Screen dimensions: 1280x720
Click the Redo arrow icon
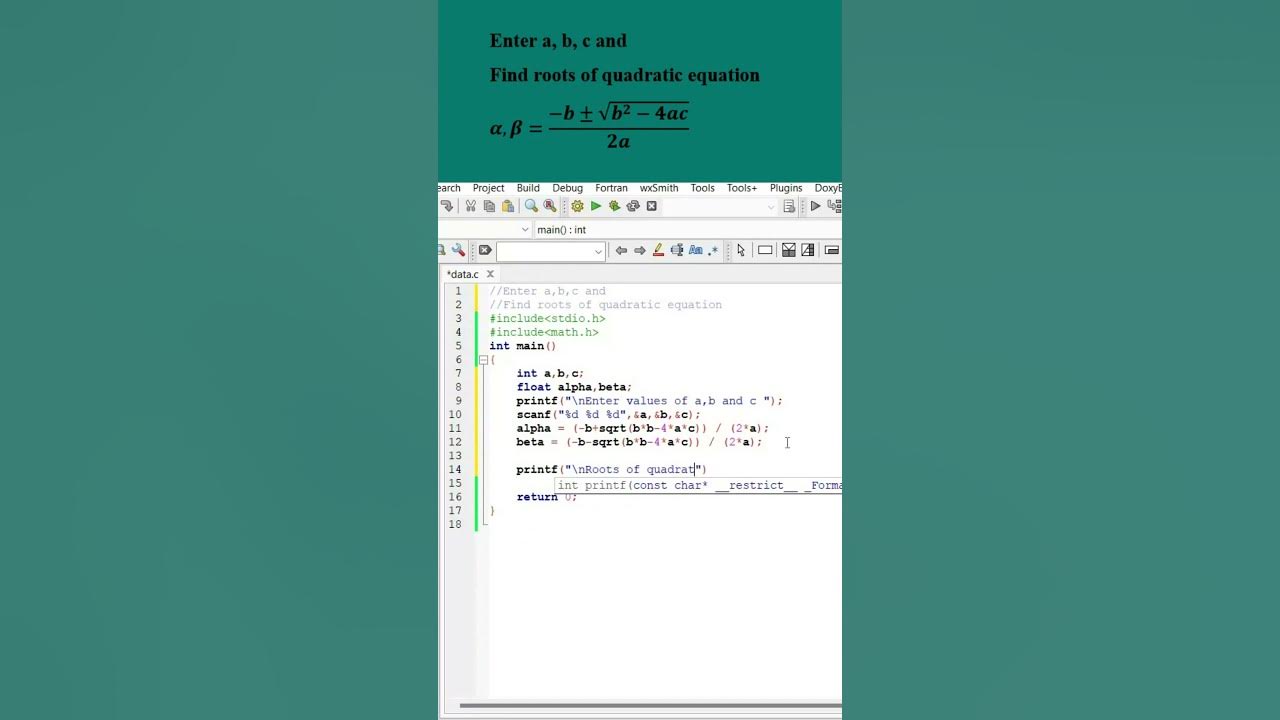[x=446, y=206]
